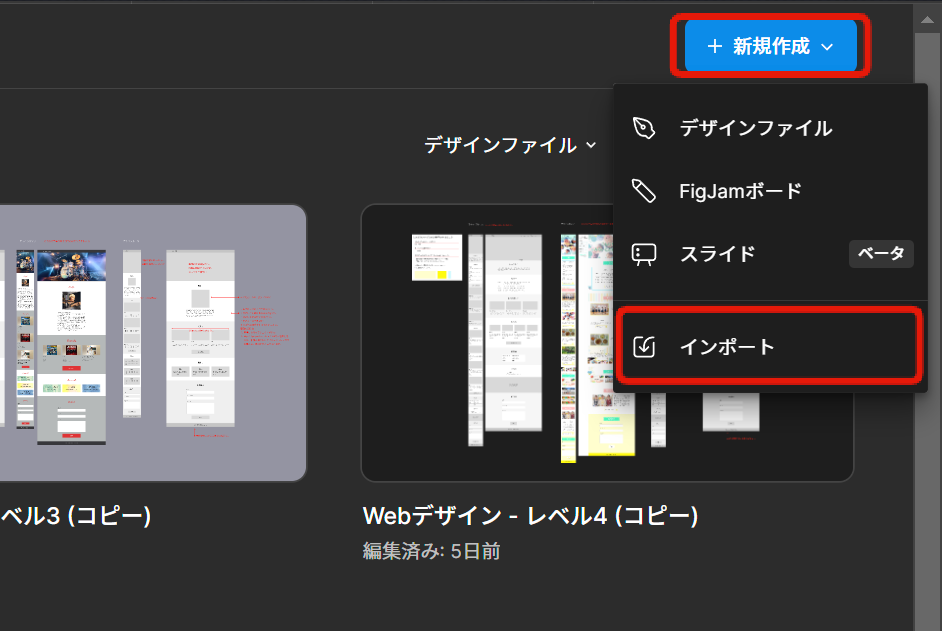Select スライド menu entry
Screen dimensions: 942x631
717,254
